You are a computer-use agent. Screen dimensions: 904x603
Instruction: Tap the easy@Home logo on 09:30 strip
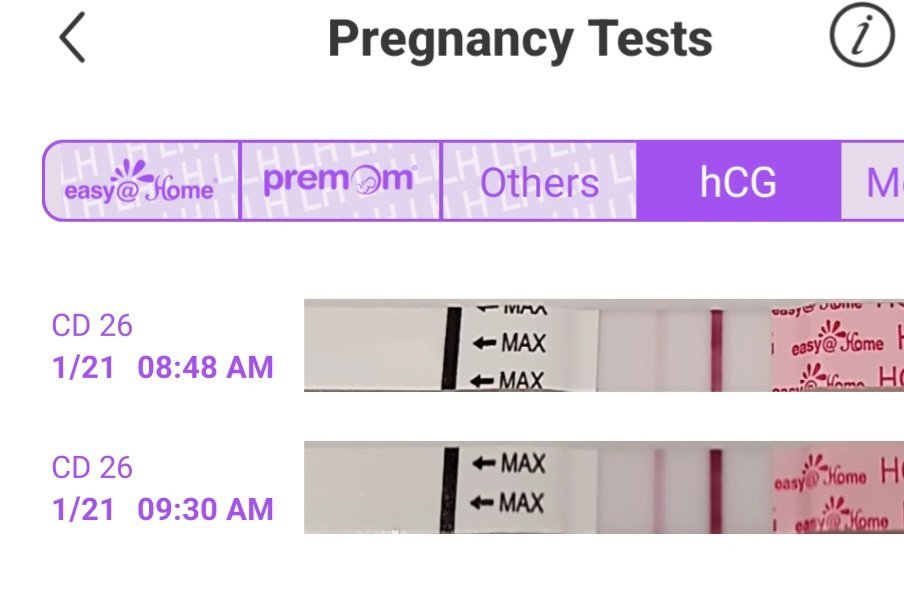(822, 474)
